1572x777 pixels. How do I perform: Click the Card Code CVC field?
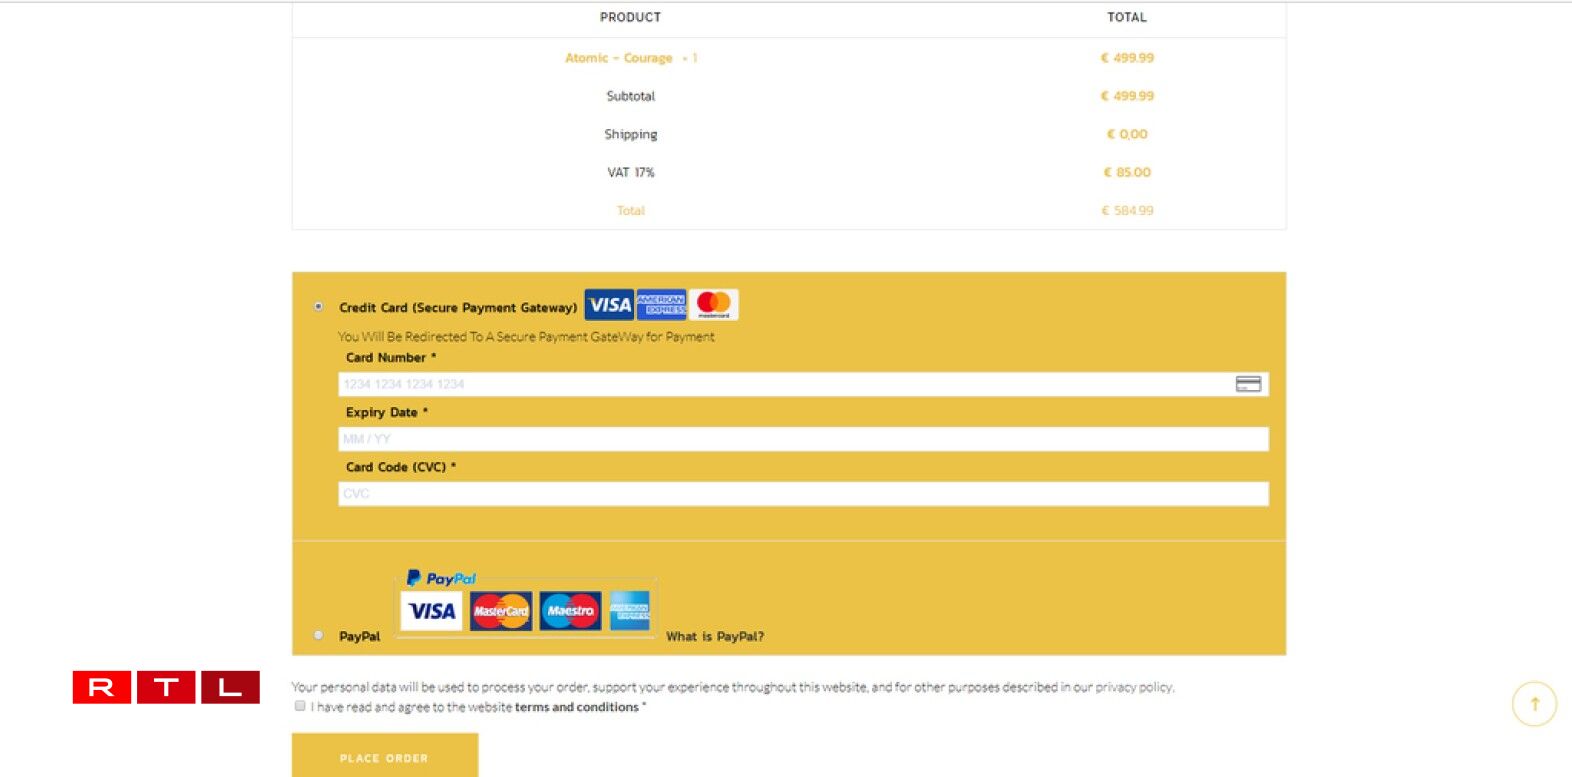[x=803, y=494]
